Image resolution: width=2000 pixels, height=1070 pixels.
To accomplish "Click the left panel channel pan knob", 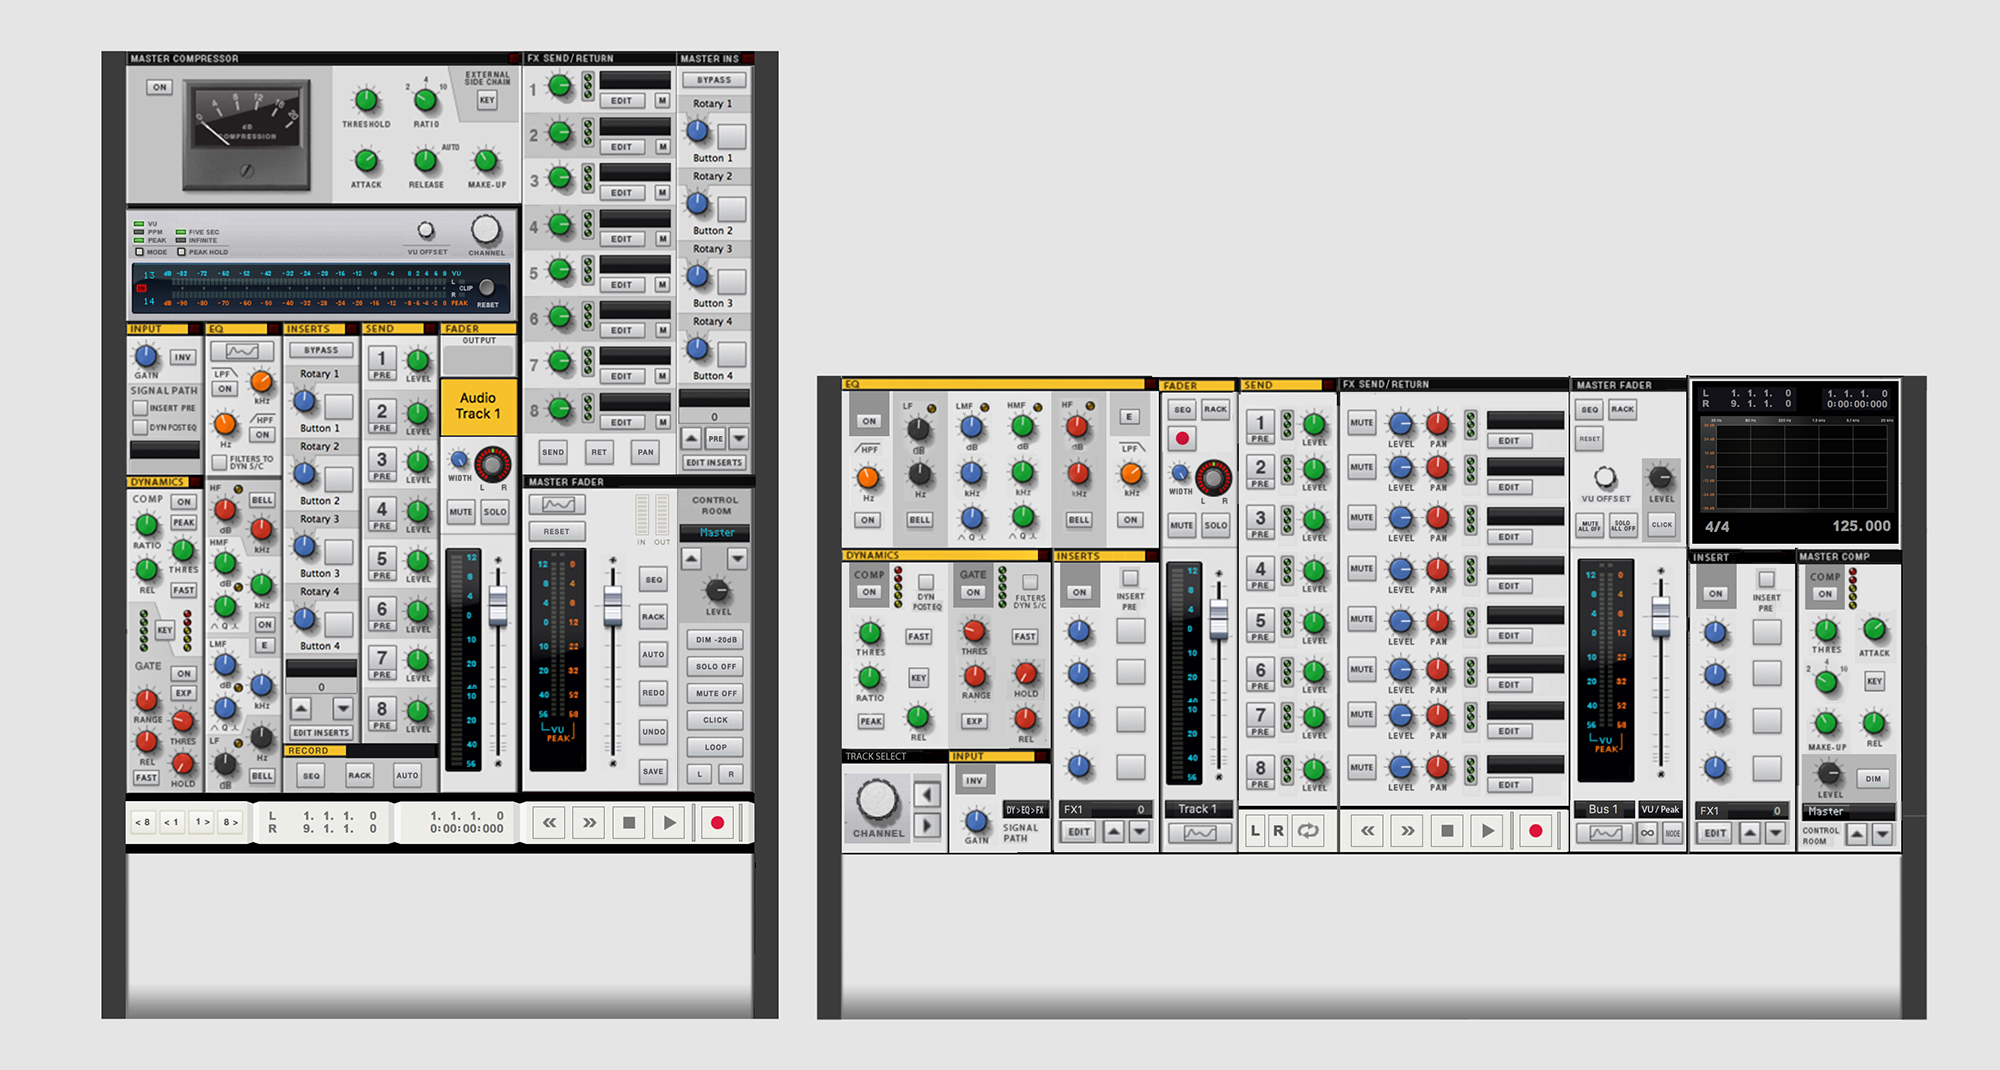I will click(492, 464).
